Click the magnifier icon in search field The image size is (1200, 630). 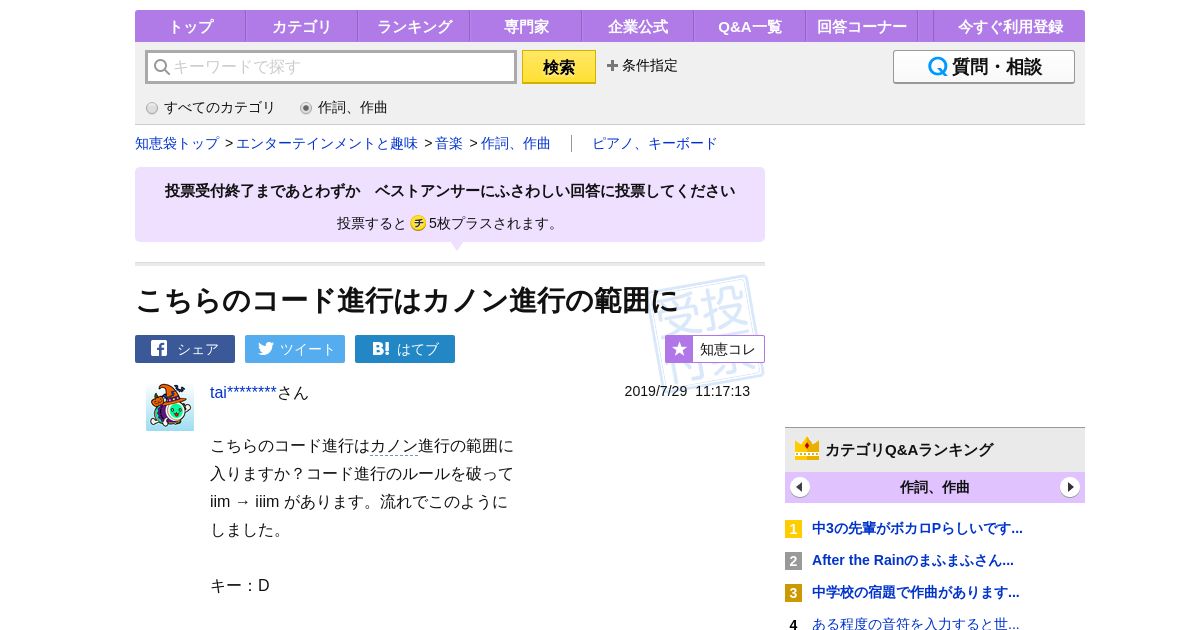click(162, 67)
